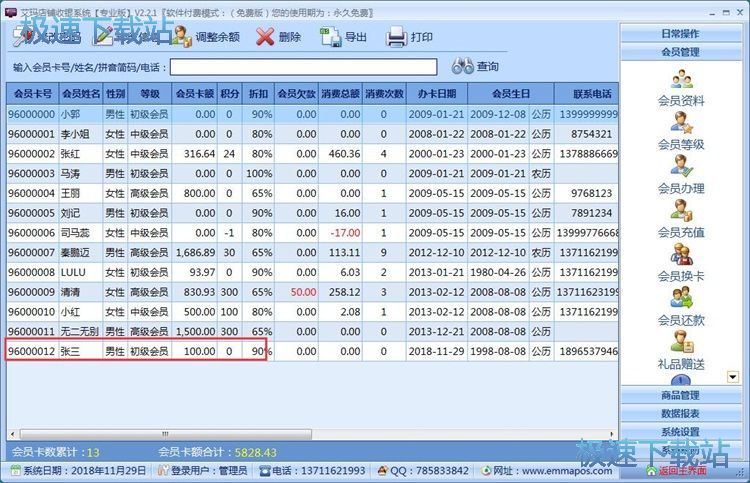Sort by 办卡日期 column header

tap(437, 94)
